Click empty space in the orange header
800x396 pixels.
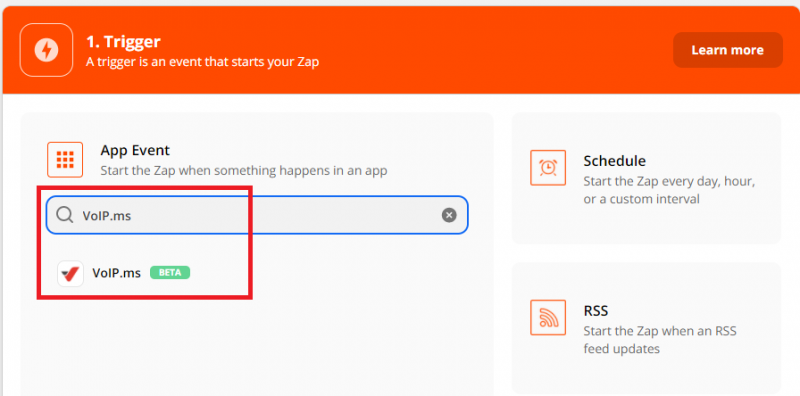pyautogui.click(x=485, y=50)
